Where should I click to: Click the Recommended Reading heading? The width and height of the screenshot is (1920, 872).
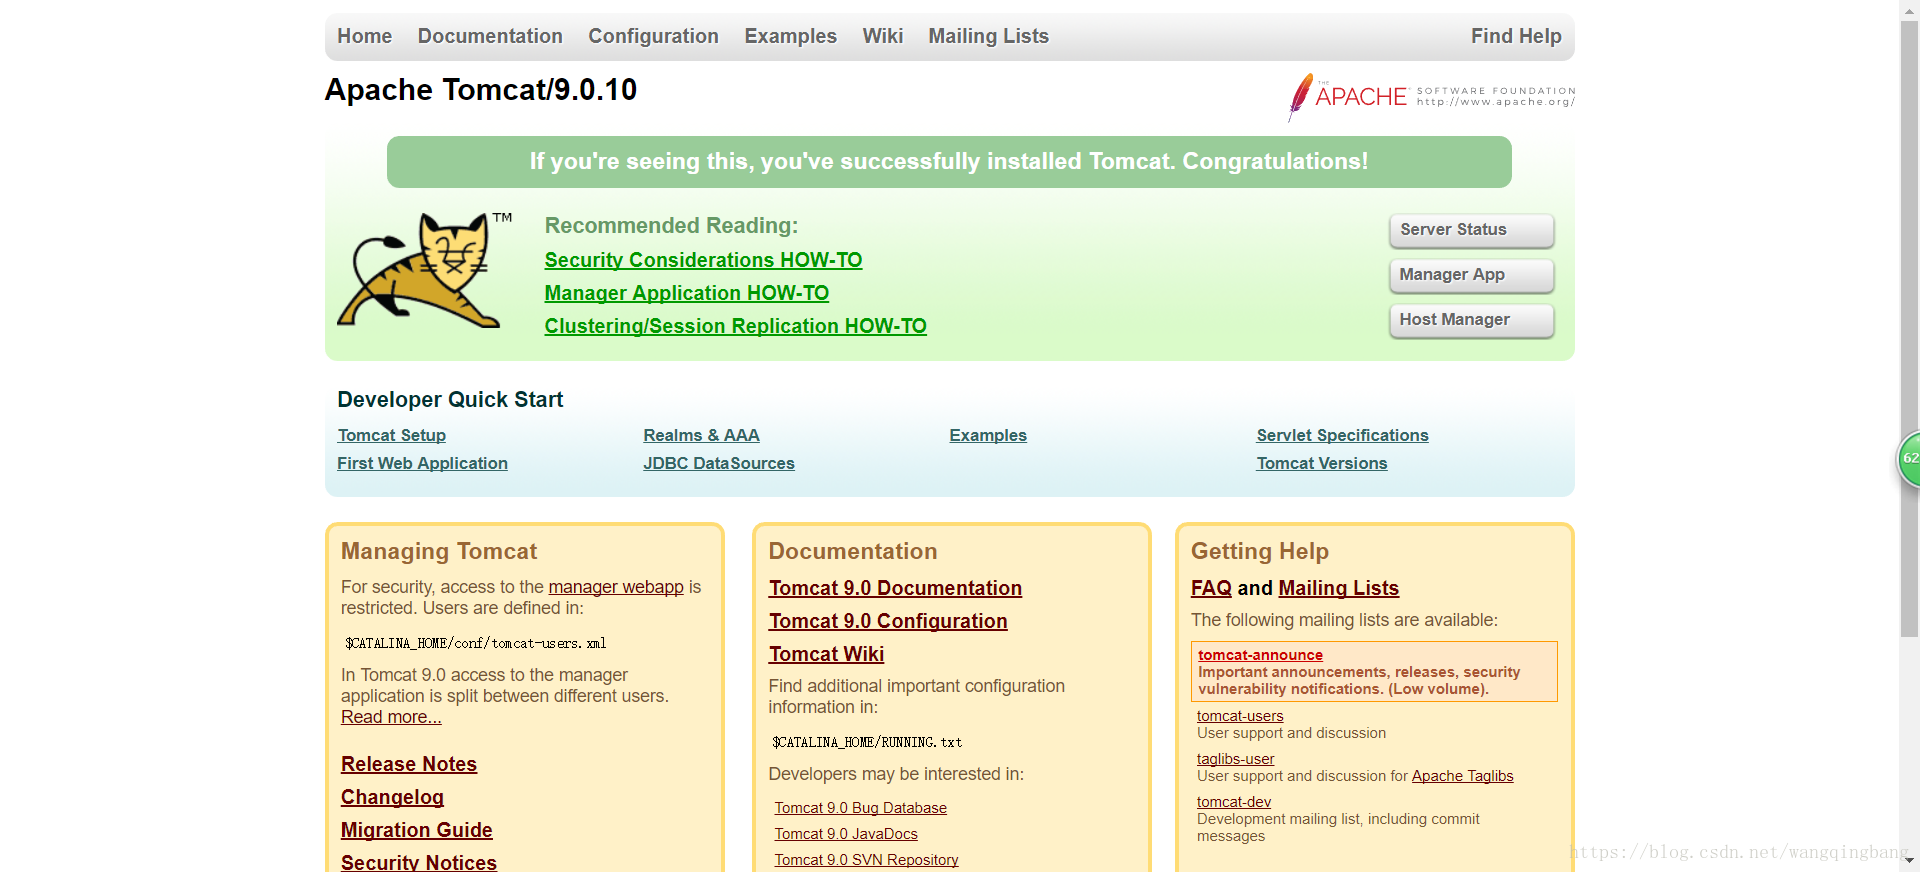671,226
